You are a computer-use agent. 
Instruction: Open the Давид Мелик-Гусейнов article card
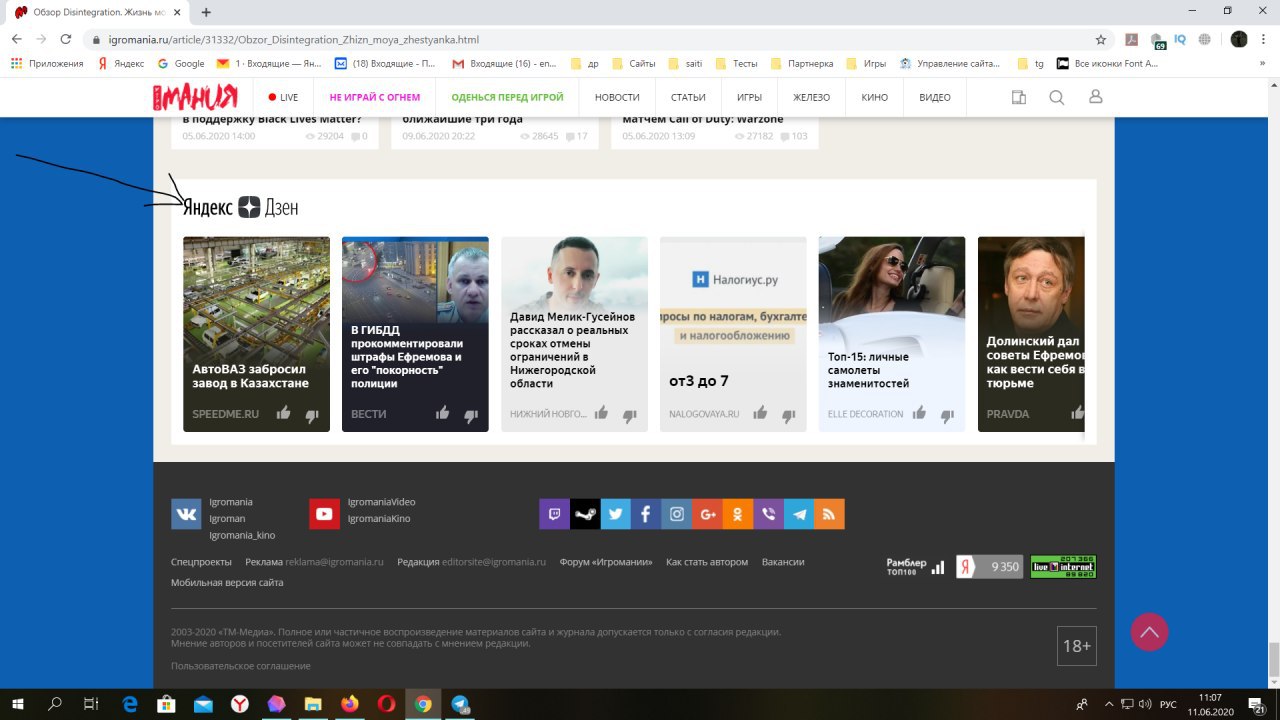coord(574,334)
